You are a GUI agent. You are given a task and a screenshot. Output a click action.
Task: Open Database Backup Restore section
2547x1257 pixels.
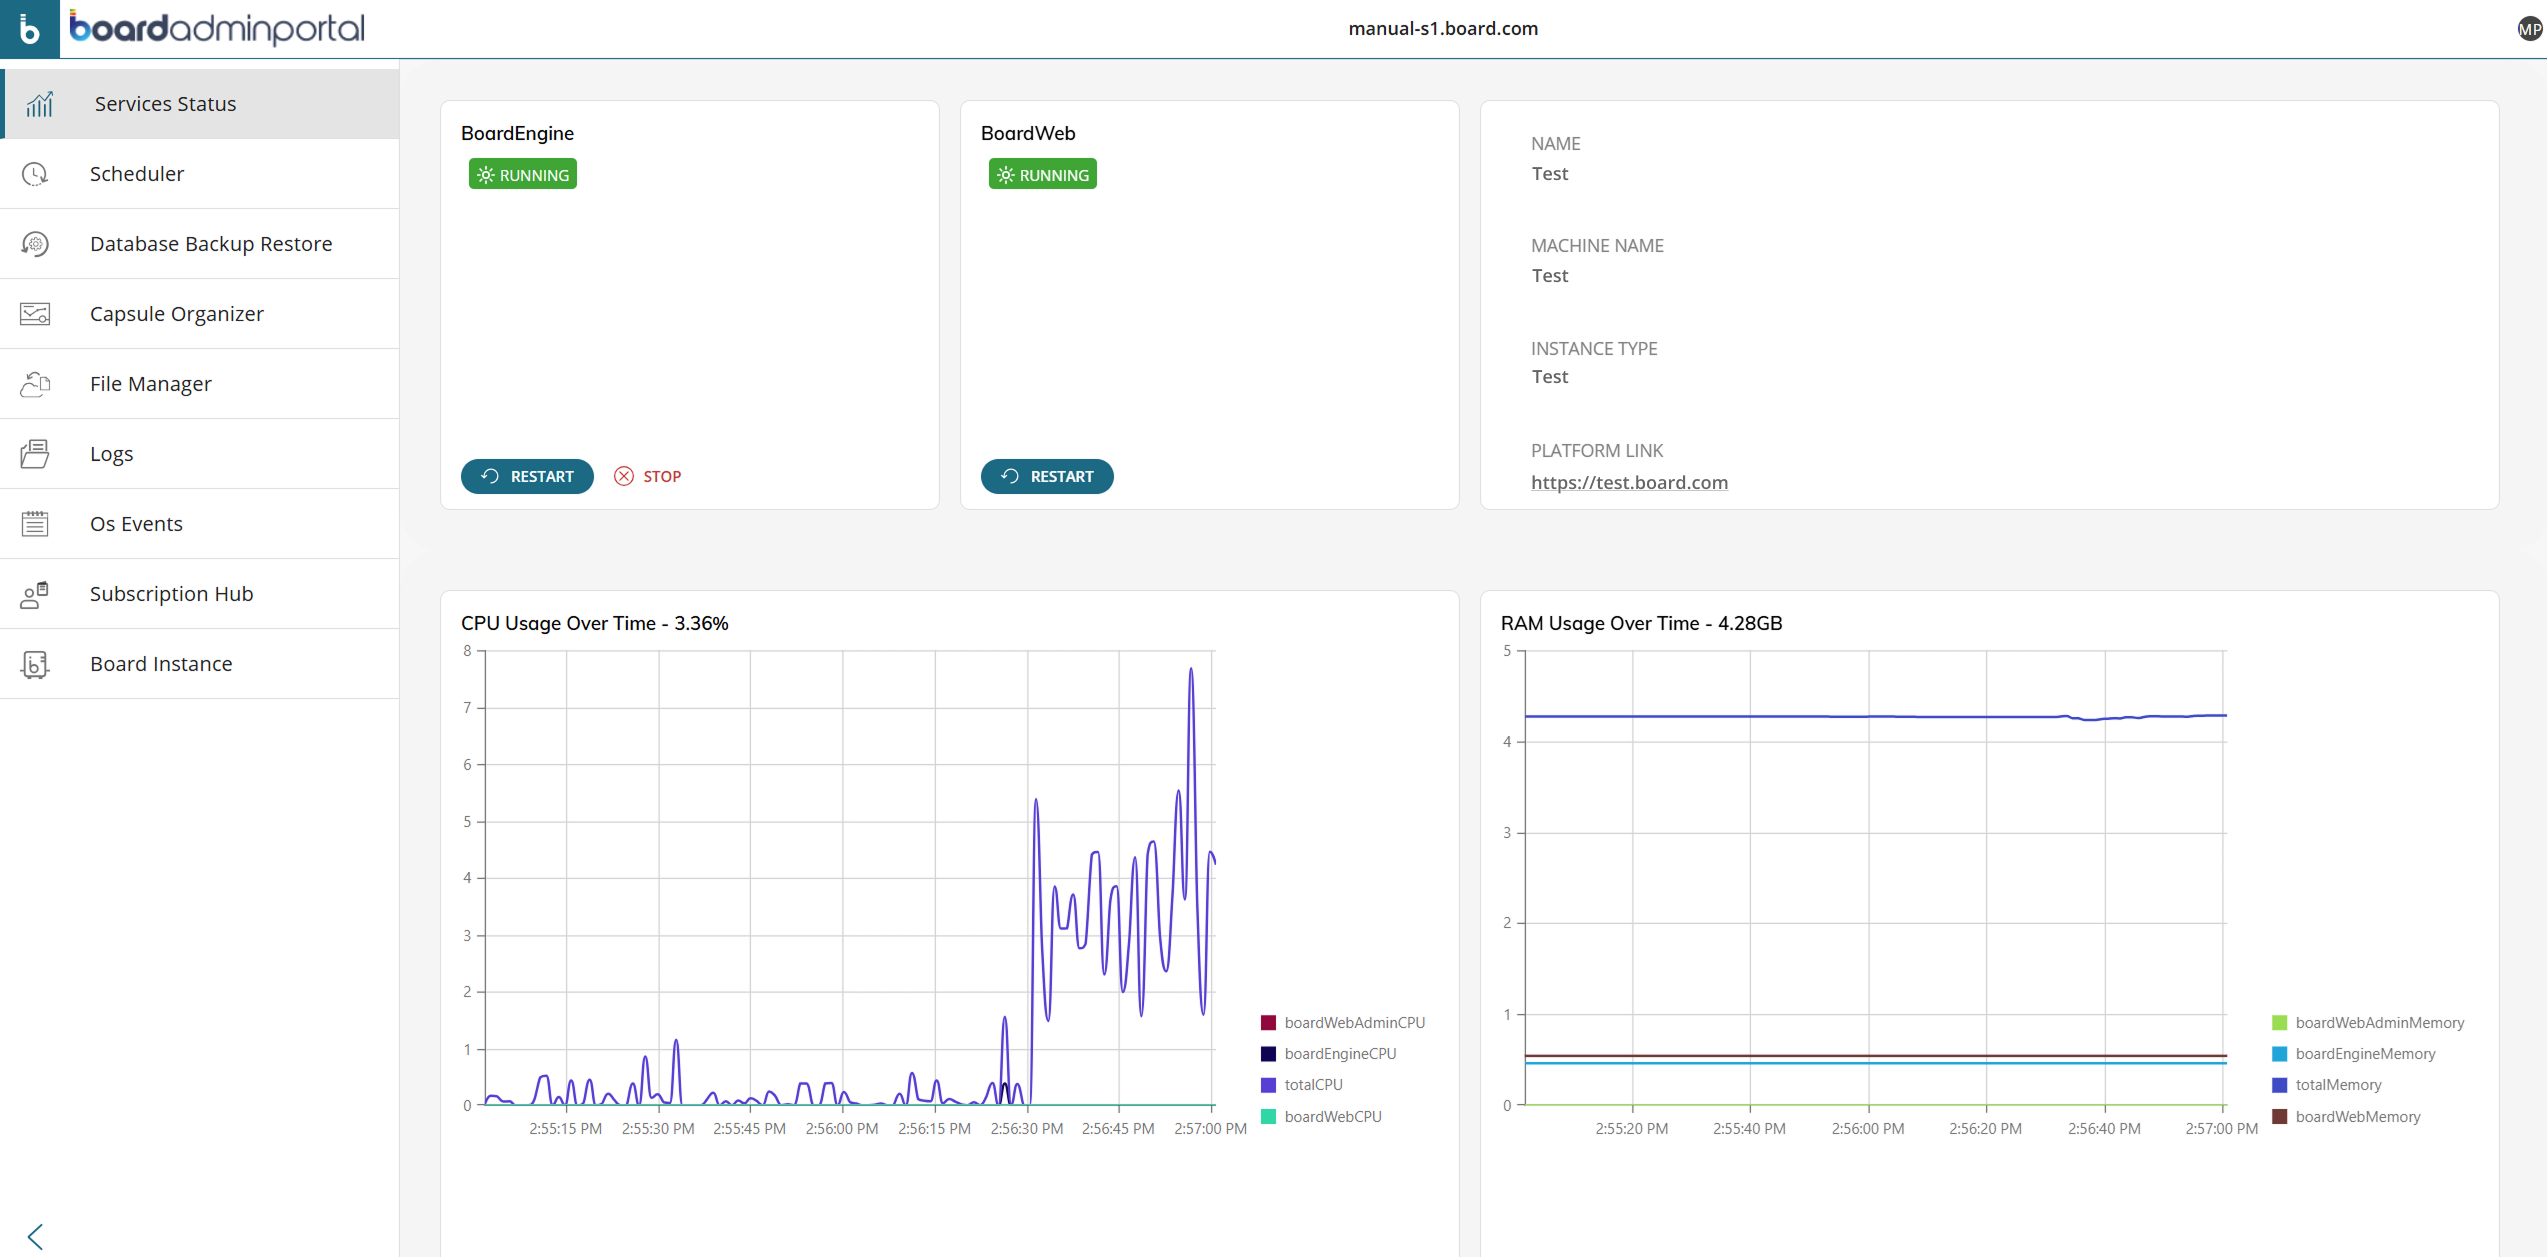pyautogui.click(x=200, y=244)
